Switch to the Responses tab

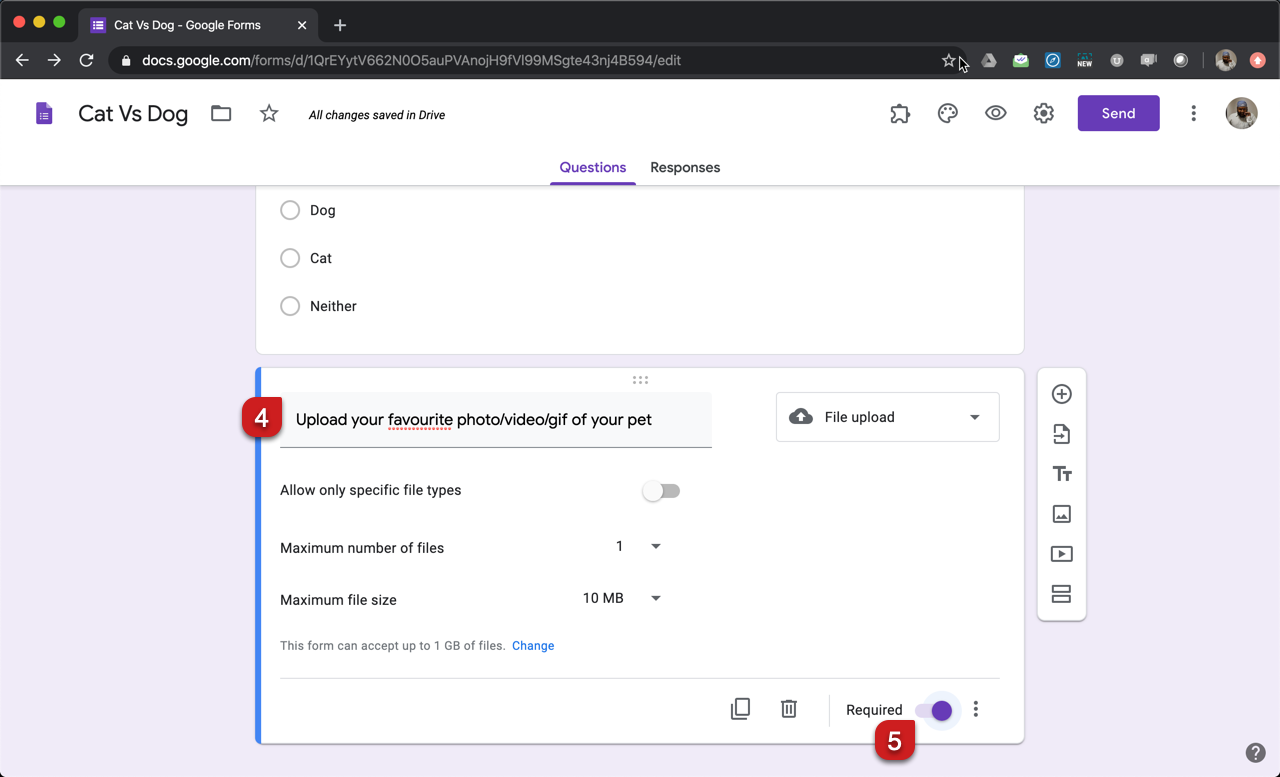click(x=685, y=167)
